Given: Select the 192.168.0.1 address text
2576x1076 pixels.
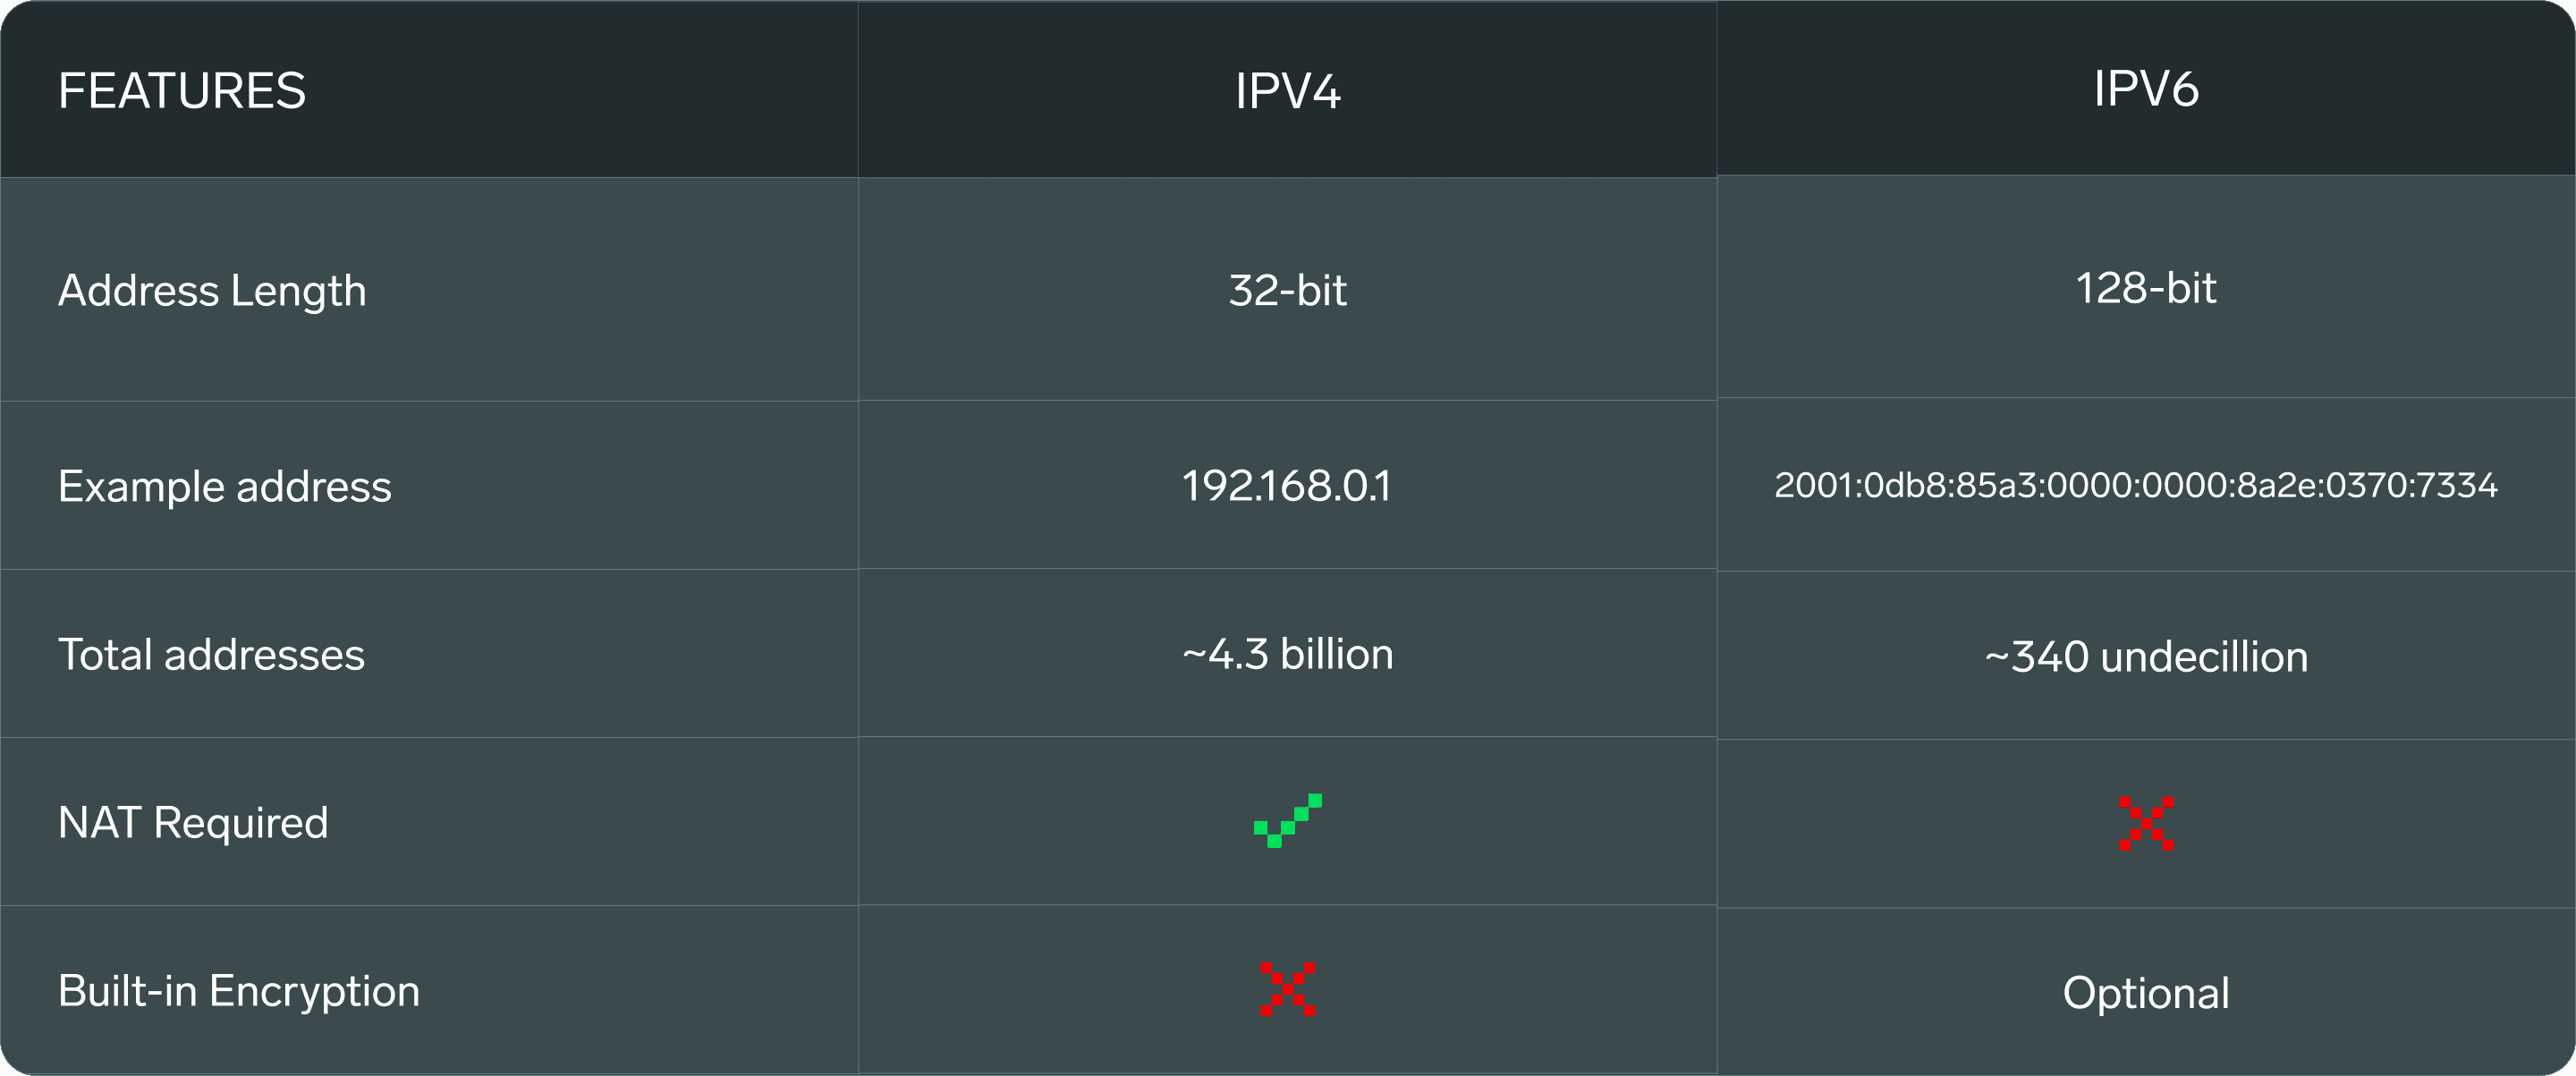Looking at the screenshot, I should (1287, 486).
